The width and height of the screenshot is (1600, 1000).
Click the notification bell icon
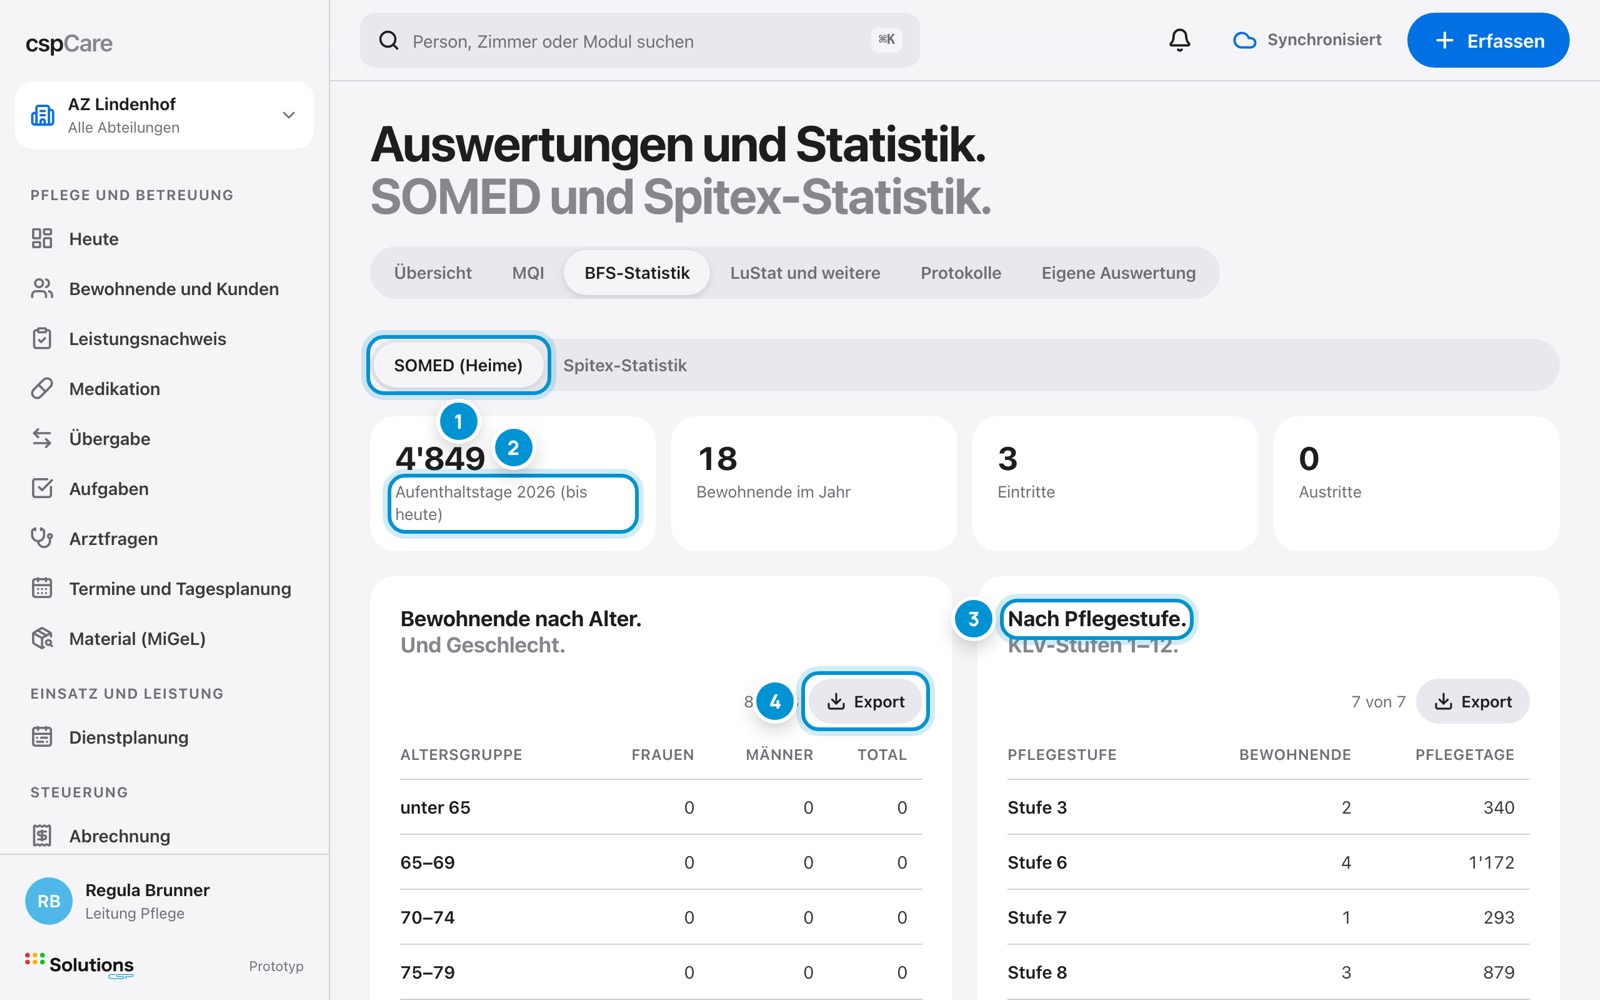click(1180, 40)
